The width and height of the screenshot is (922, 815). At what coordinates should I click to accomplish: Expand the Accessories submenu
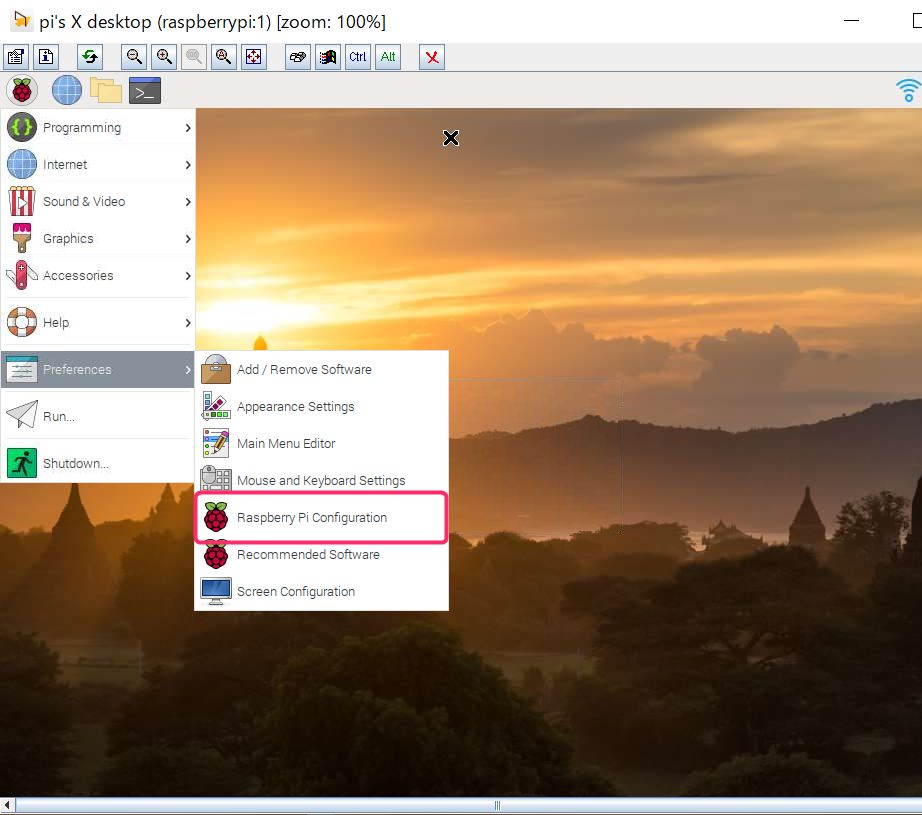tap(98, 276)
